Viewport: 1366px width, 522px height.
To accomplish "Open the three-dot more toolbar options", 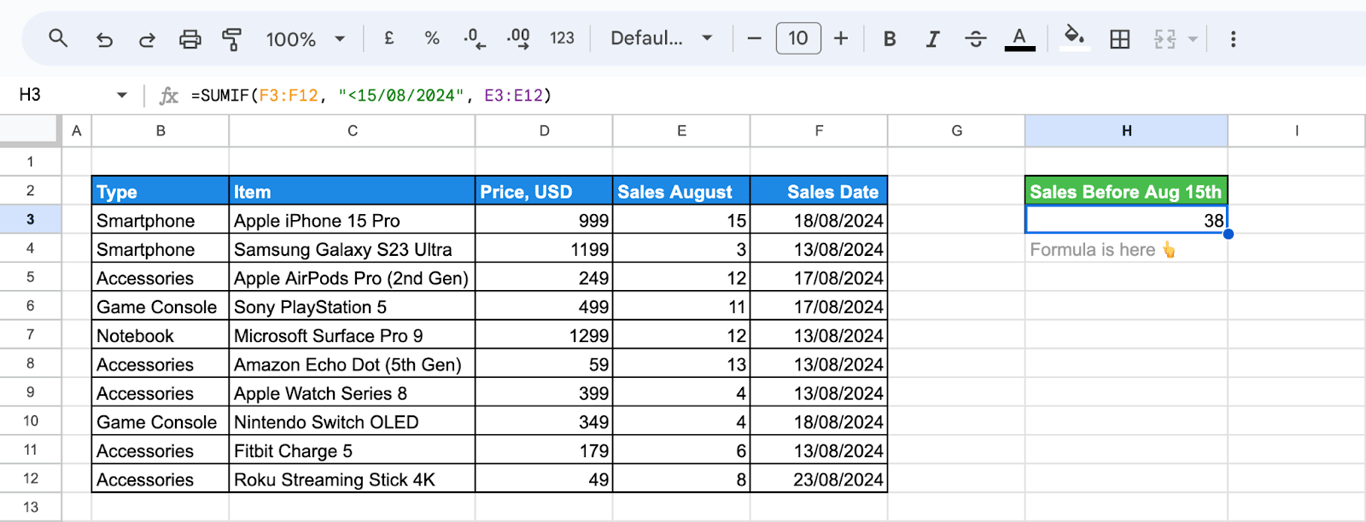I will [x=1233, y=39].
